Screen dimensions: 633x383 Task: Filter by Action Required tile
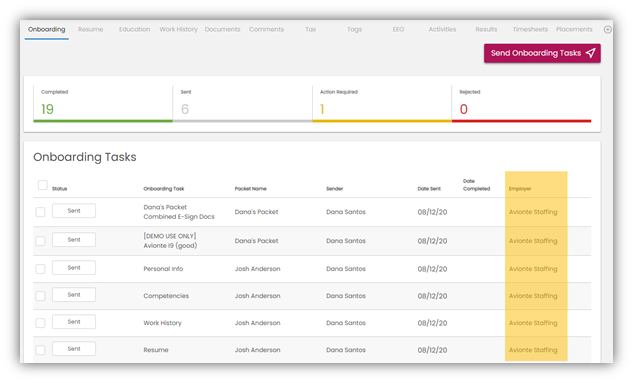coord(382,104)
